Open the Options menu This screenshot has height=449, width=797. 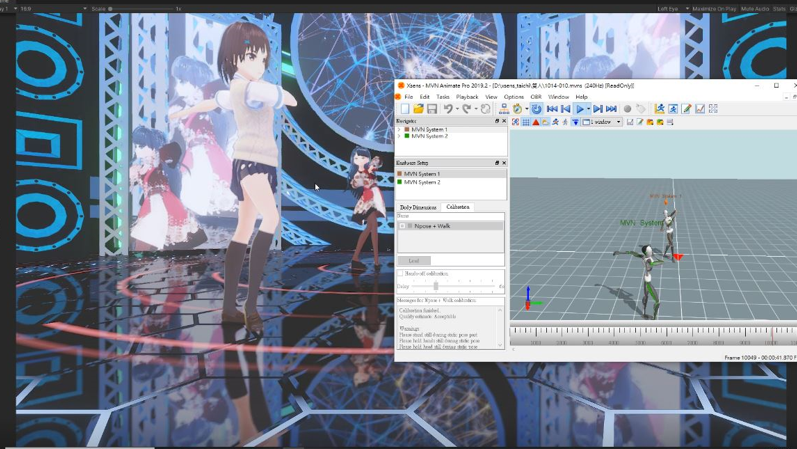click(x=513, y=97)
